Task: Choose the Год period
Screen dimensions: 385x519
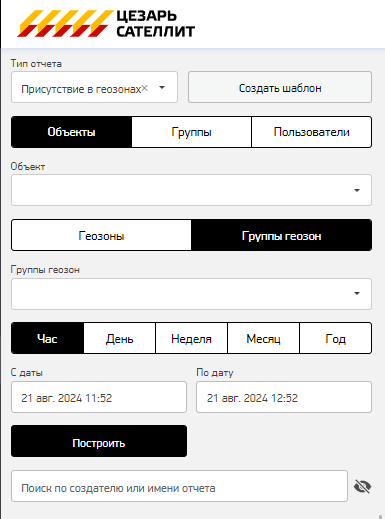Action: [336, 339]
